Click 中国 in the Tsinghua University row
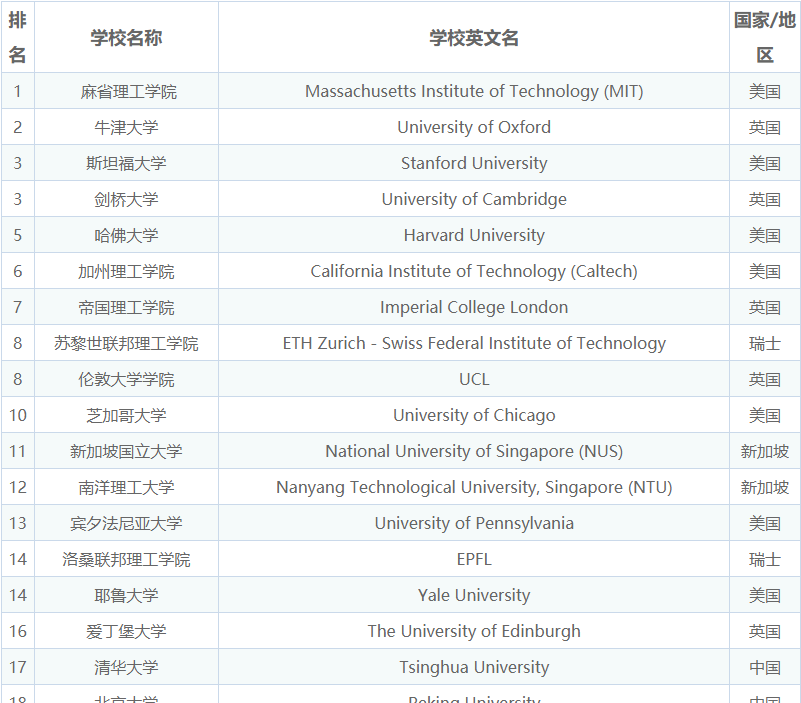Viewport: 801px width, 703px height. coord(765,668)
